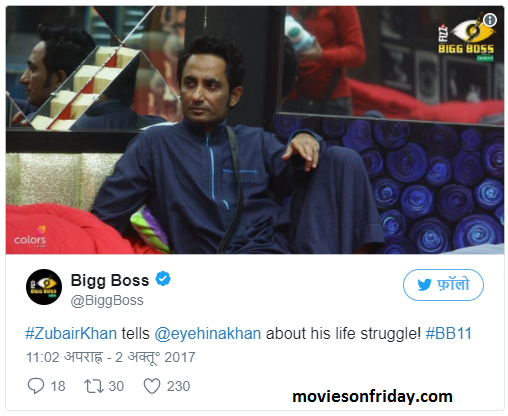Click the reply speech bubble icon
Screen dimensions: 508x416
36,386
